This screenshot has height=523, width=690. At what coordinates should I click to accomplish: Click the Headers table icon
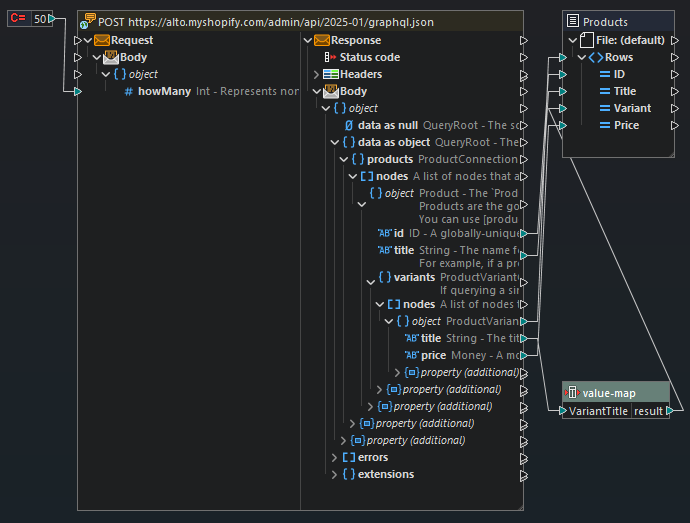[330, 74]
